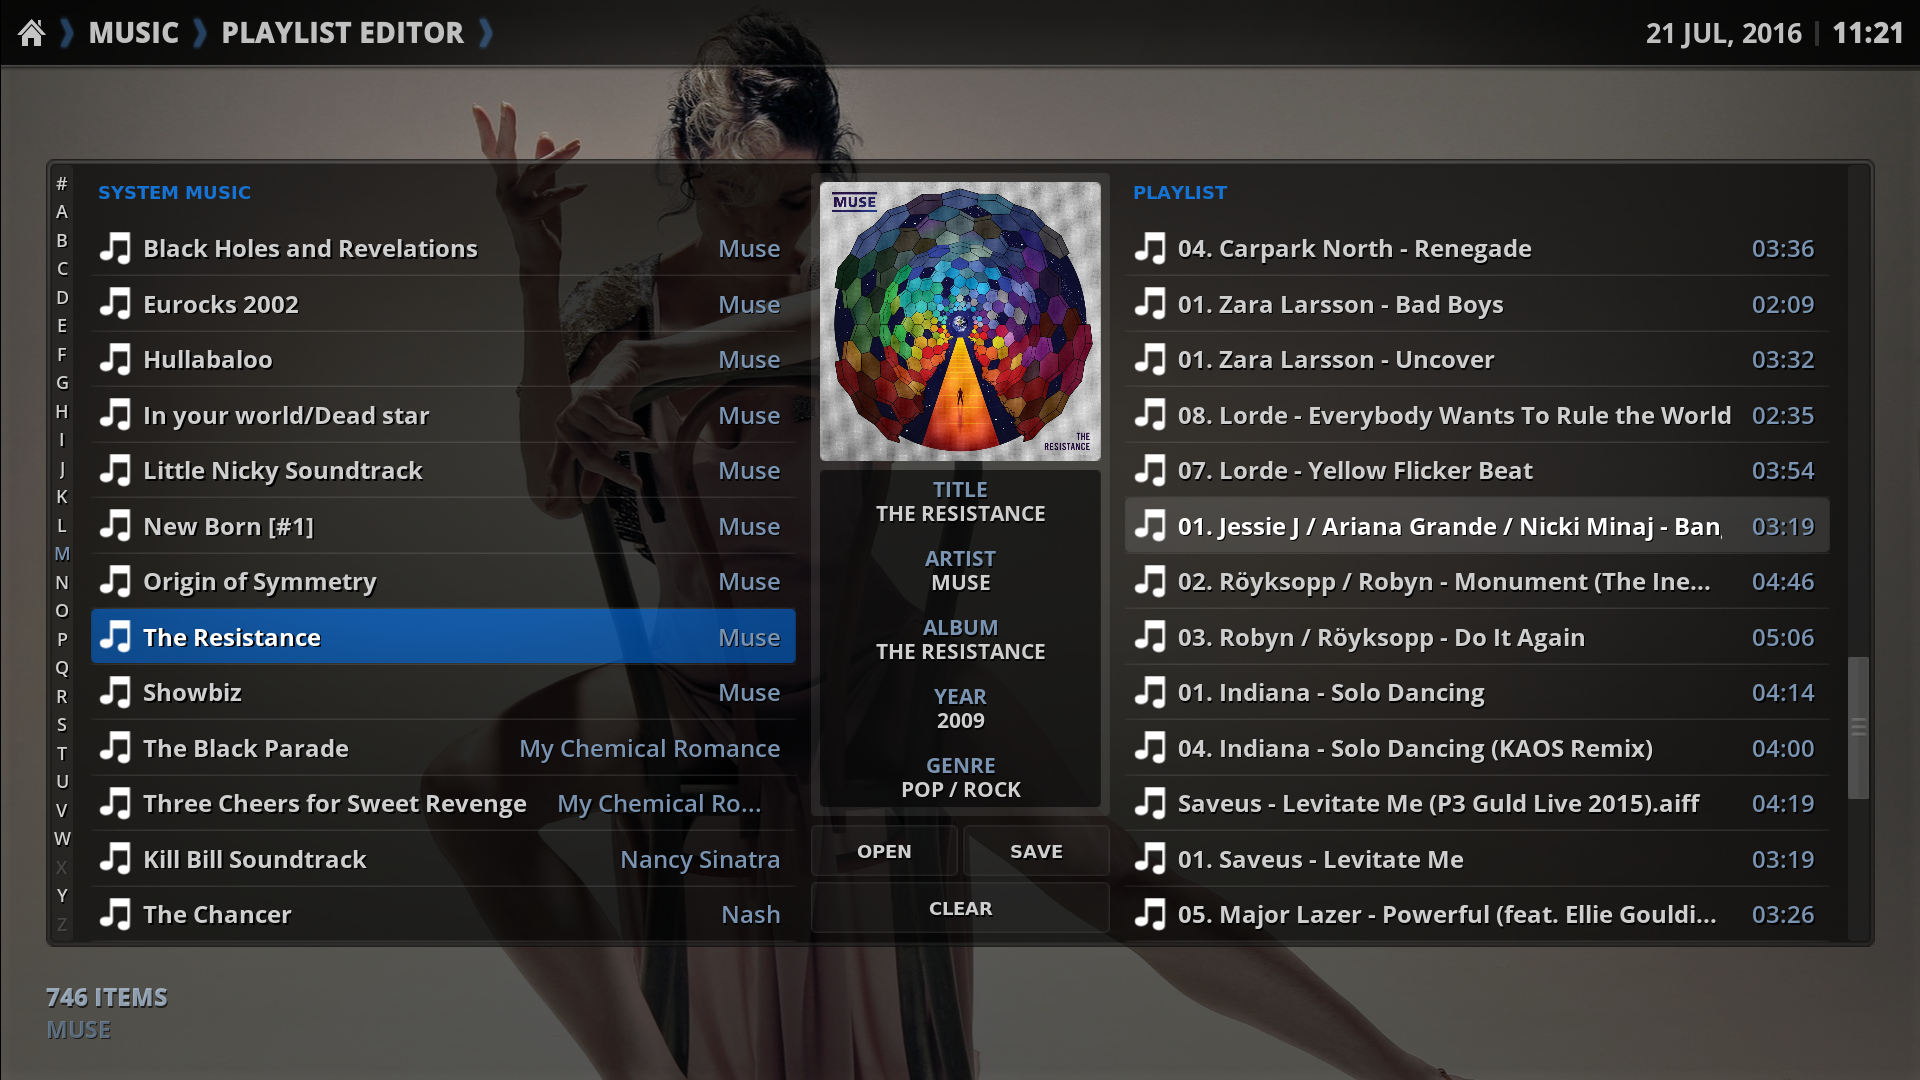Click note icon for In your world/Dead star
The width and height of the screenshot is (1920, 1080).
[115, 415]
